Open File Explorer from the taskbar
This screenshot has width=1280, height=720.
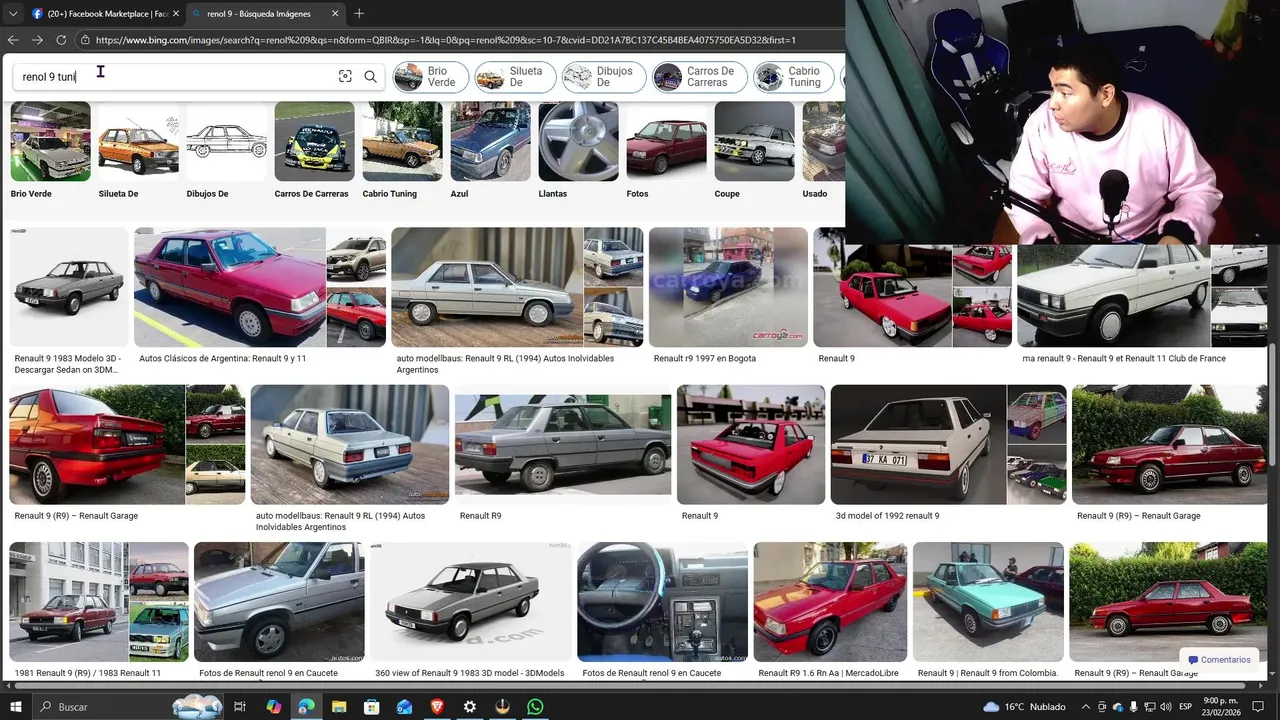click(x=339, y=707)
